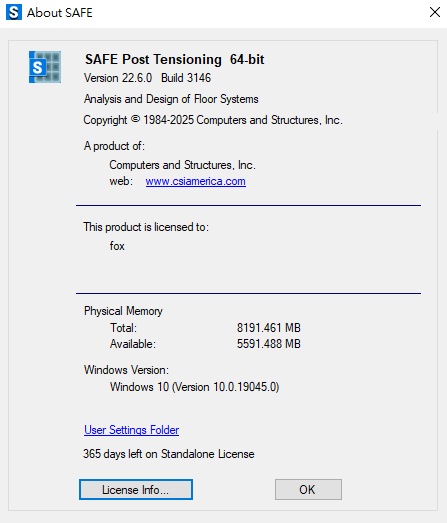Click the This product is licensed to label
447x523 pixels.
tap(146, 227)
